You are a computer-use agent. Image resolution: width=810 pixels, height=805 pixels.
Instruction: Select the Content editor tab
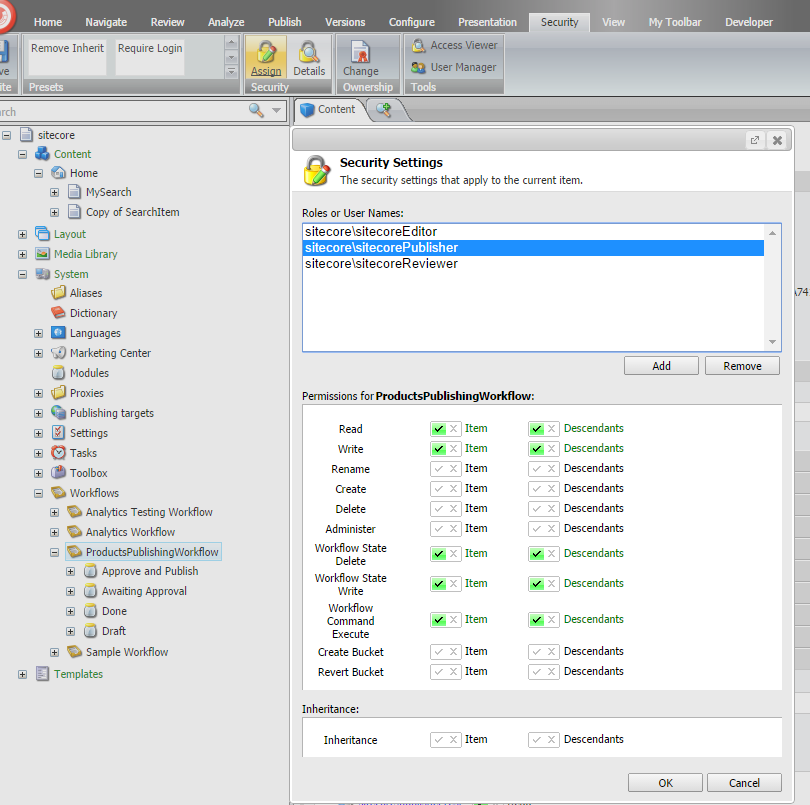click(x=330, y=110)
